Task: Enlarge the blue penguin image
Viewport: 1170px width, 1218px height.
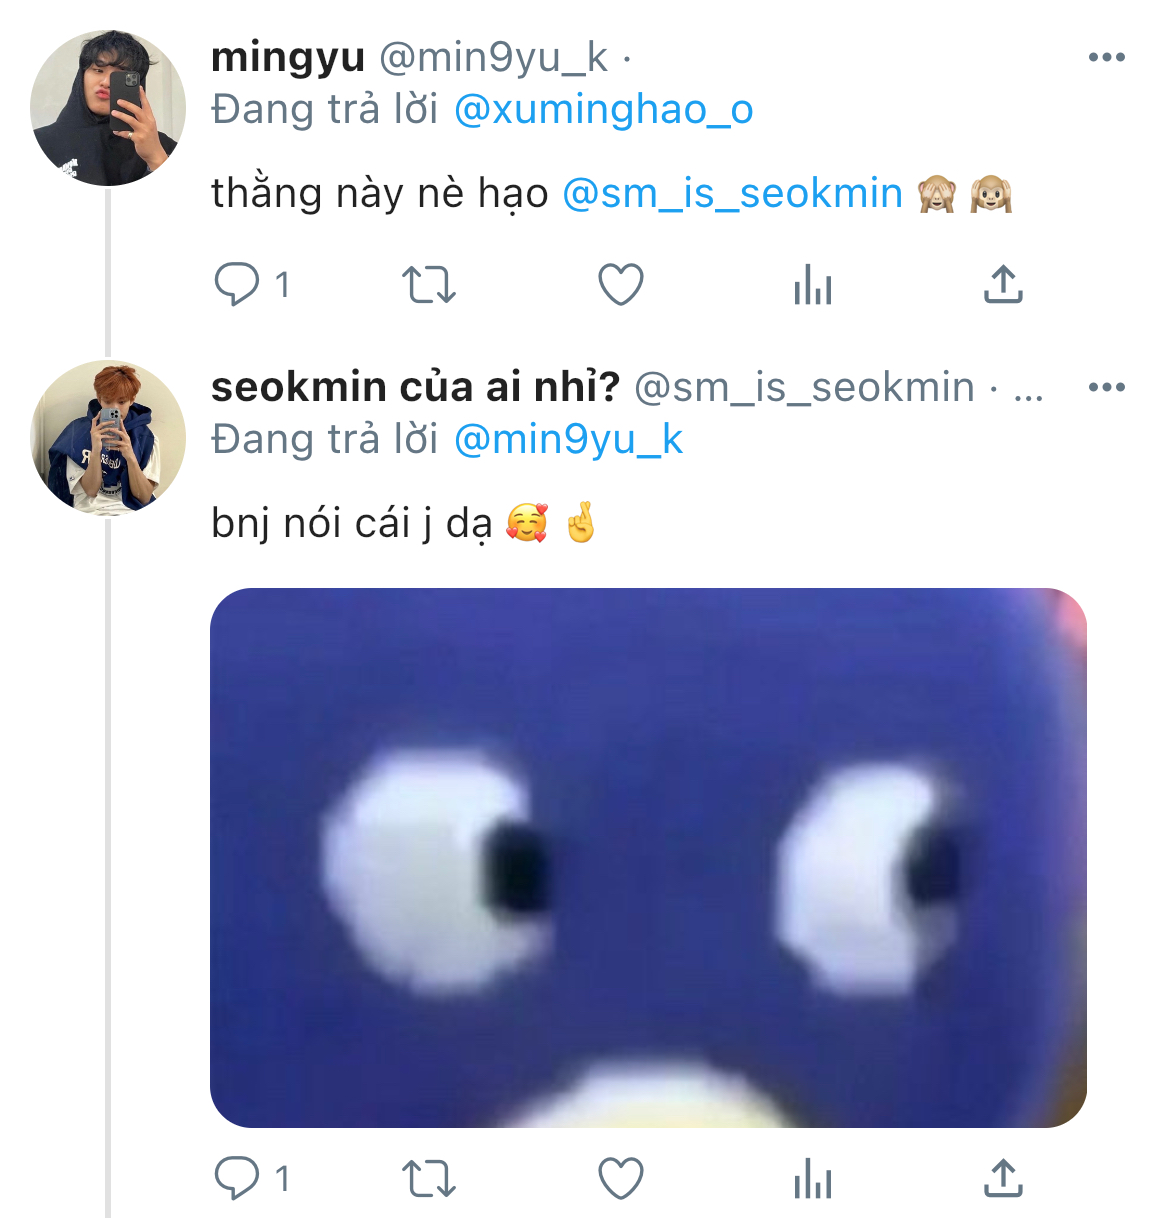Action: point(648,858)
